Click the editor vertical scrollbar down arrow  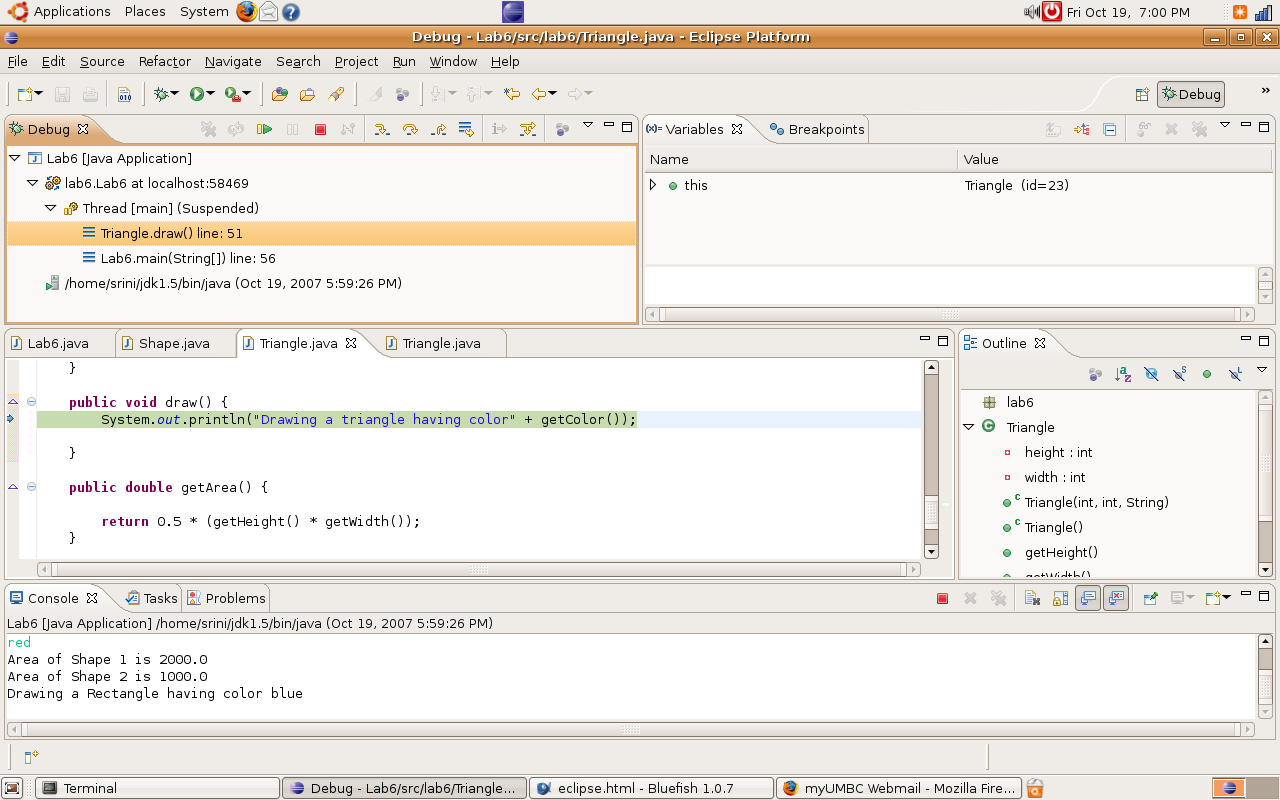pos(931,551)
